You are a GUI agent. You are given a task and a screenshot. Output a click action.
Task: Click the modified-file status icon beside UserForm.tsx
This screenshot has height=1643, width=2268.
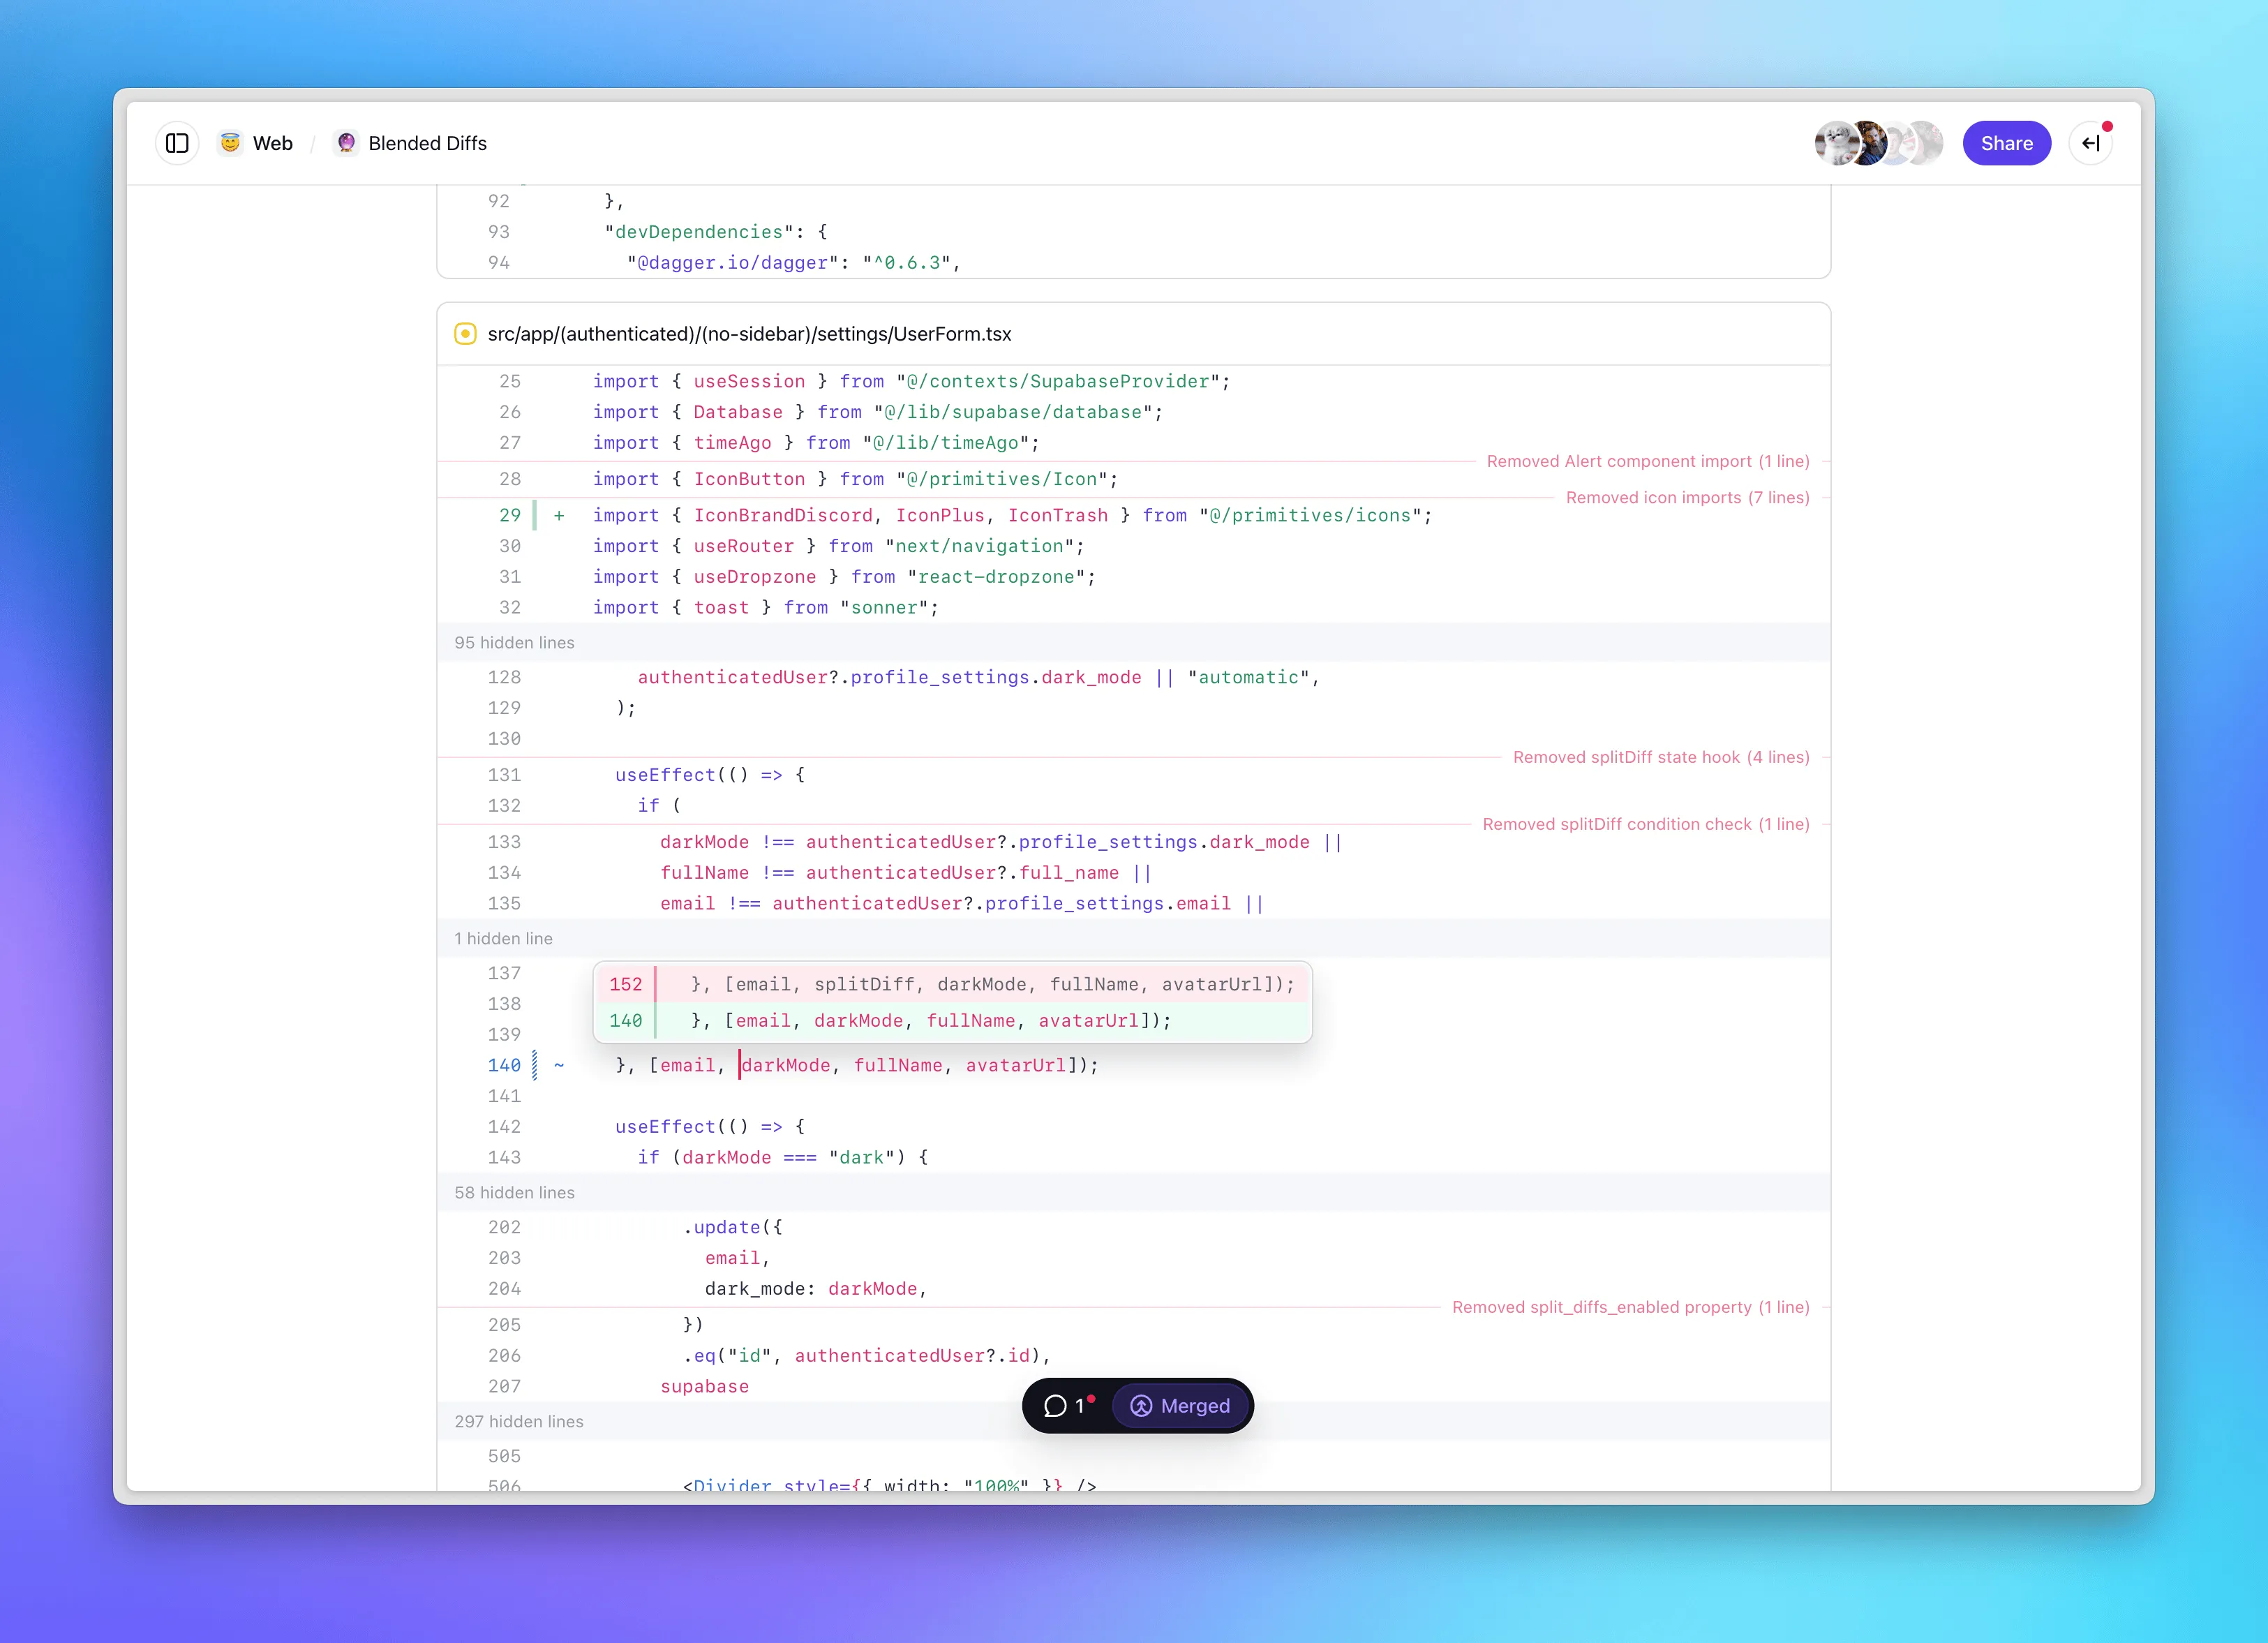(x=465, y=334)
